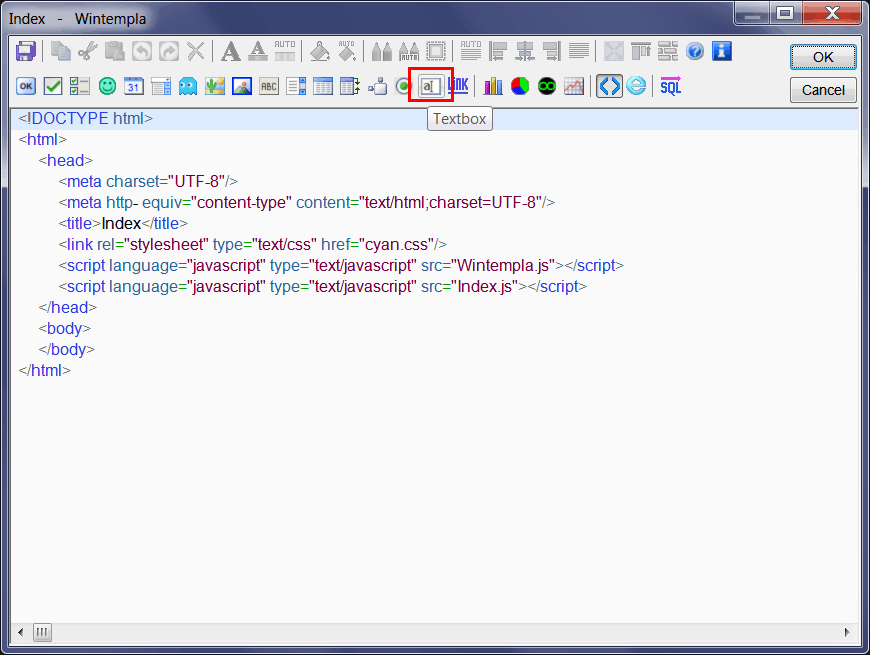
Task: Click the plug connector icon
Action: [x=377, y=87]
